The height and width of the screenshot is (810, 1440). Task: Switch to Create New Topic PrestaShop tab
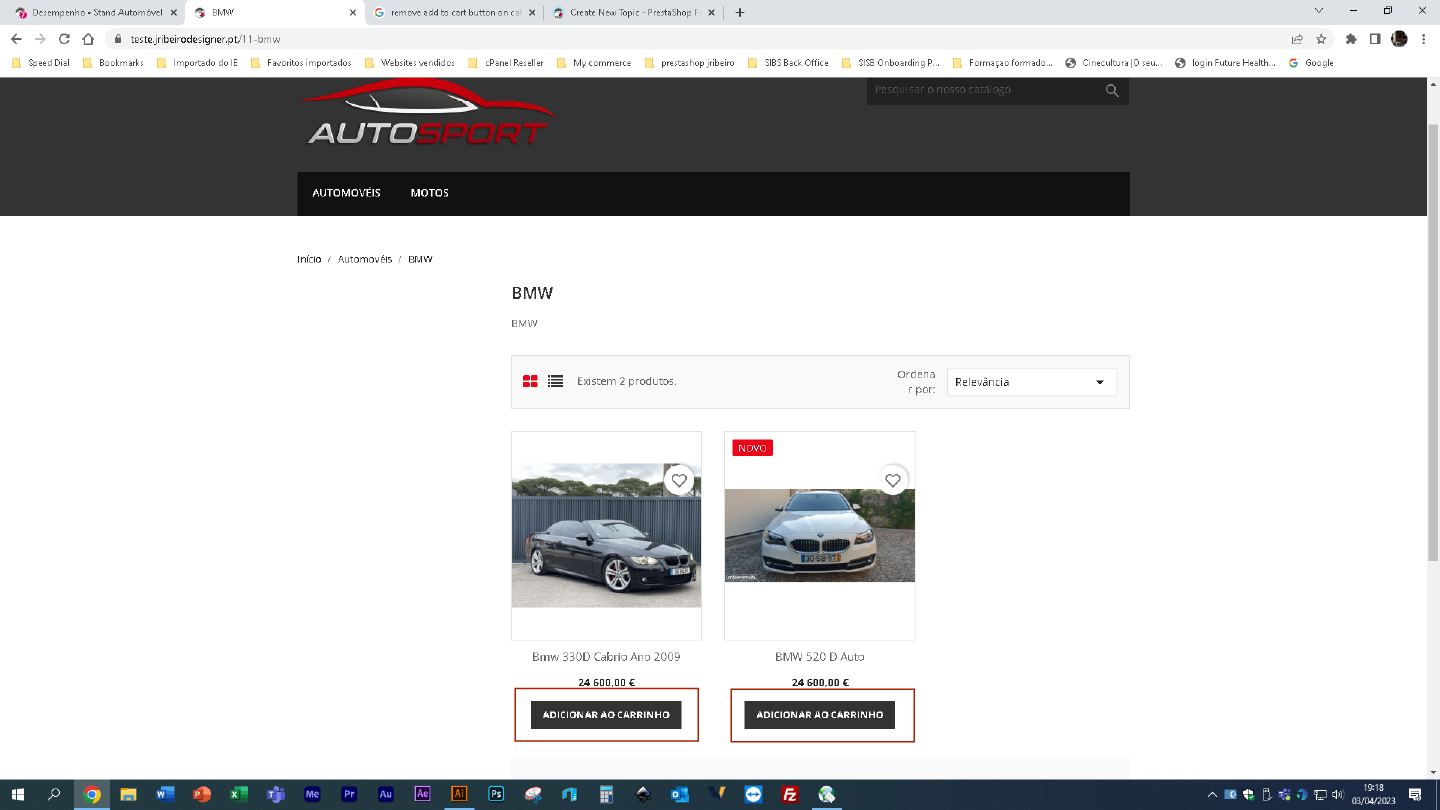click(634, 12)
